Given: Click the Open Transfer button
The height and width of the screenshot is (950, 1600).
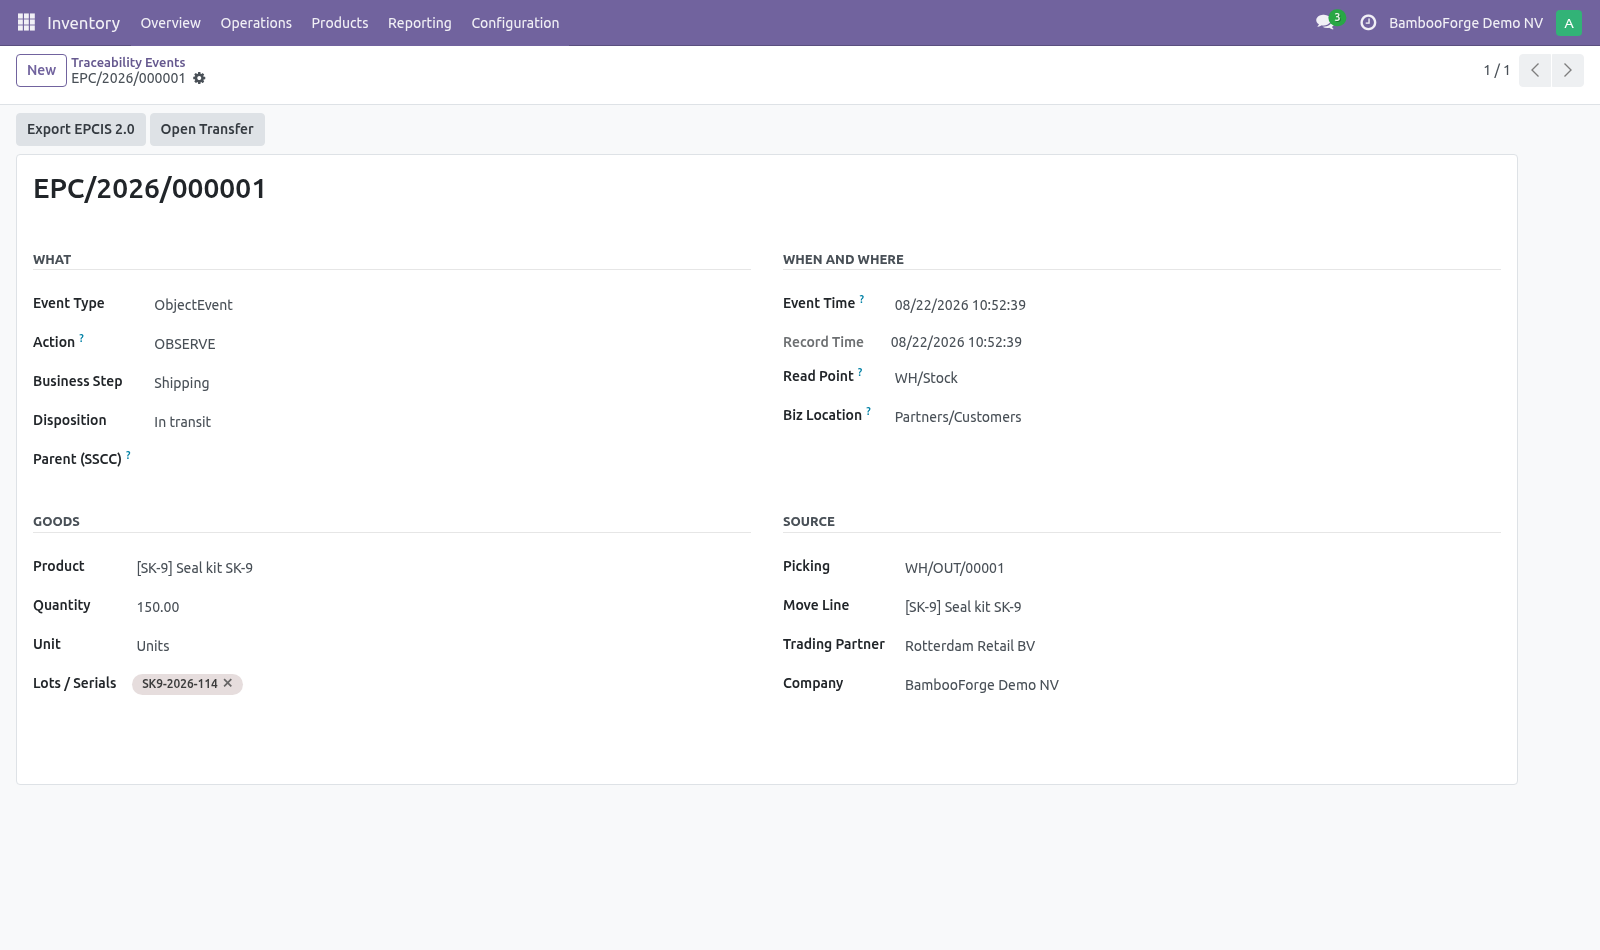Looking at the screenshot, I should [207, 129].
